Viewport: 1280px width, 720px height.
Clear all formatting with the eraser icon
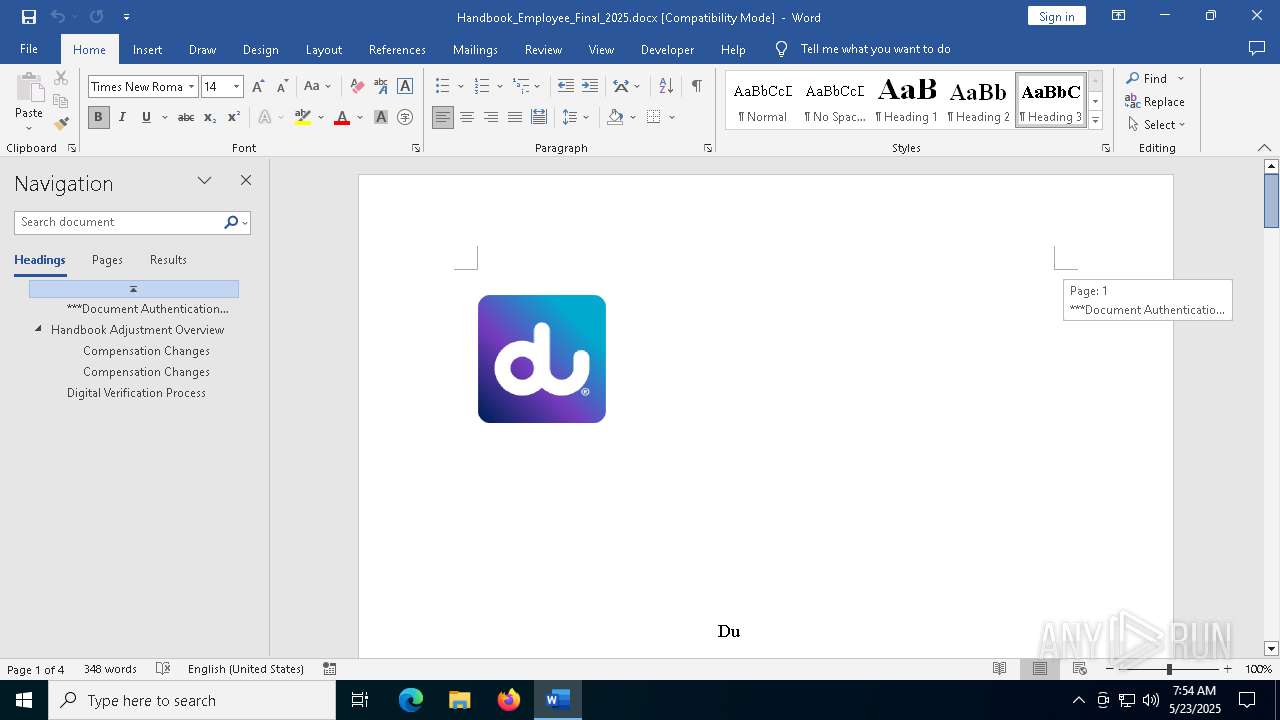[357, 87]
